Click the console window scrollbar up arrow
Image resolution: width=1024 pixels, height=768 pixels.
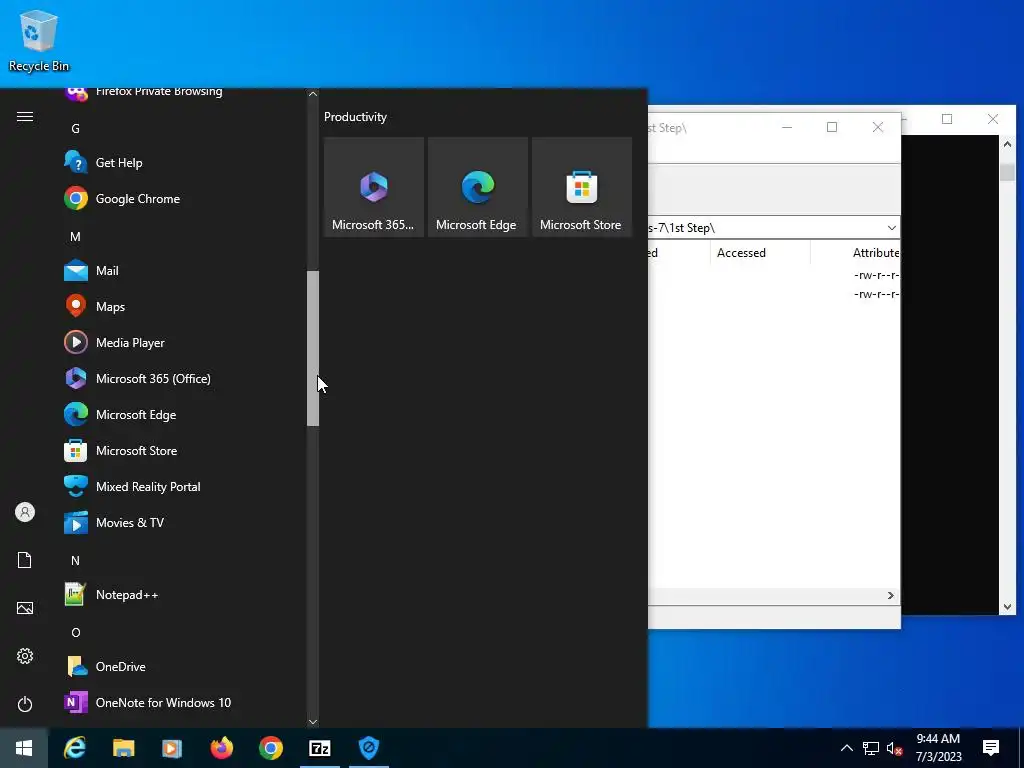coord(1007,144)
